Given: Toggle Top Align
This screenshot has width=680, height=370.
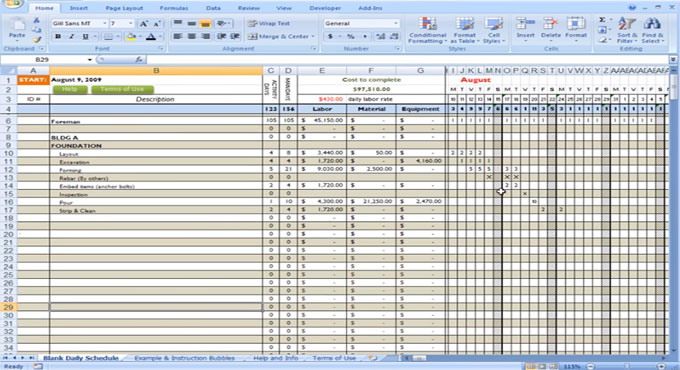Looking at the screenshot, I should pyautogui.click(x=178, y=23).
